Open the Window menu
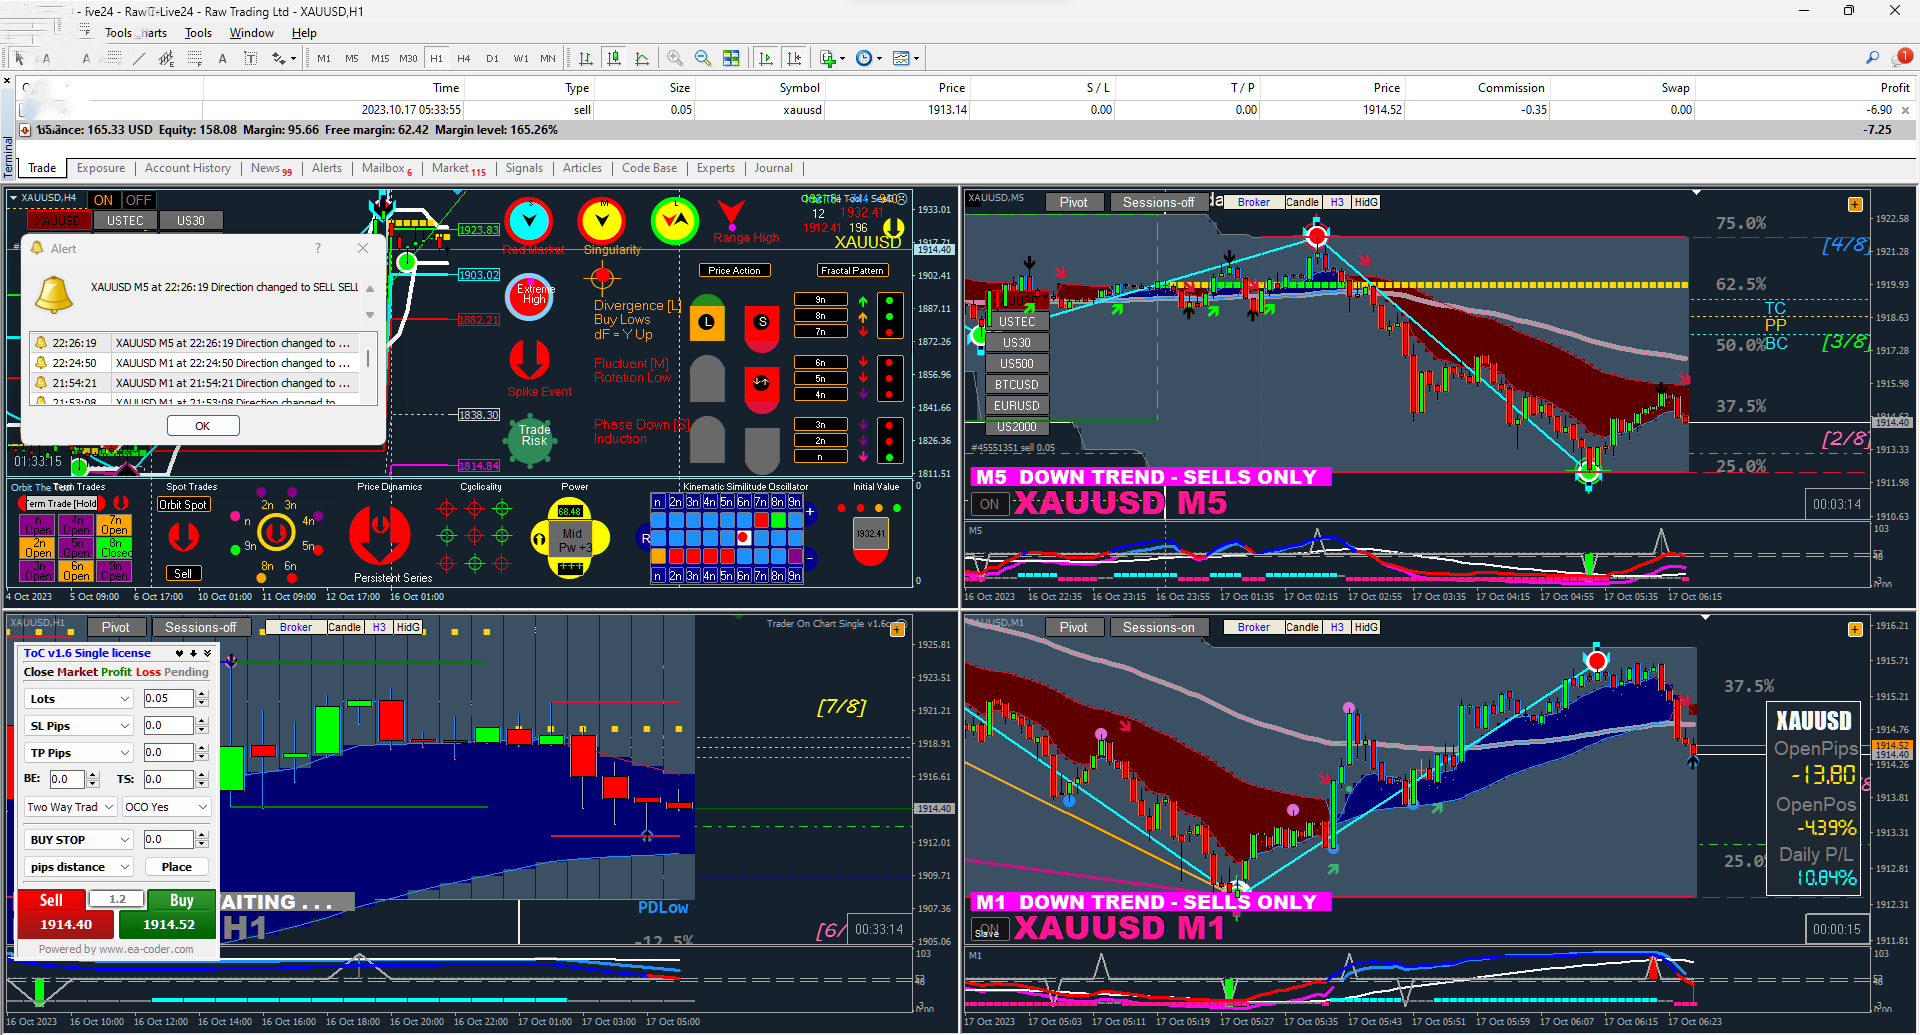The width and height of the screenshot is (1920, 1035). pyautogui.click(x=251, y=33)
